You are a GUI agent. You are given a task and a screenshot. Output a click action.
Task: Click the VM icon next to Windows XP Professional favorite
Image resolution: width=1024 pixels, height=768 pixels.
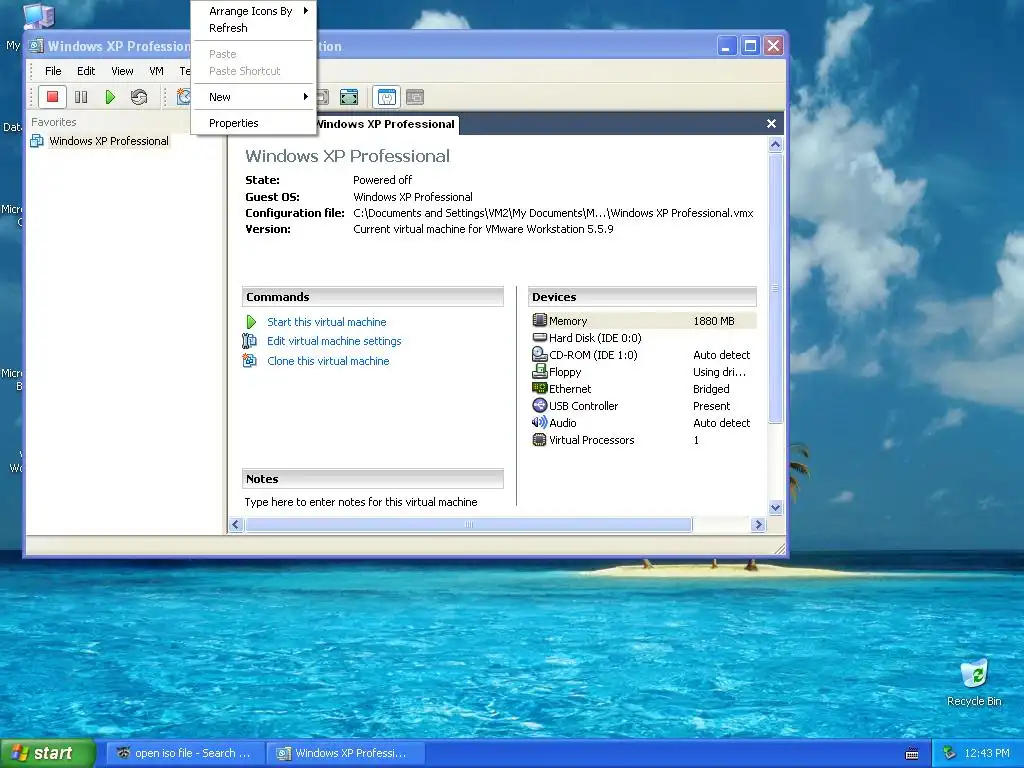coord(37,141)
